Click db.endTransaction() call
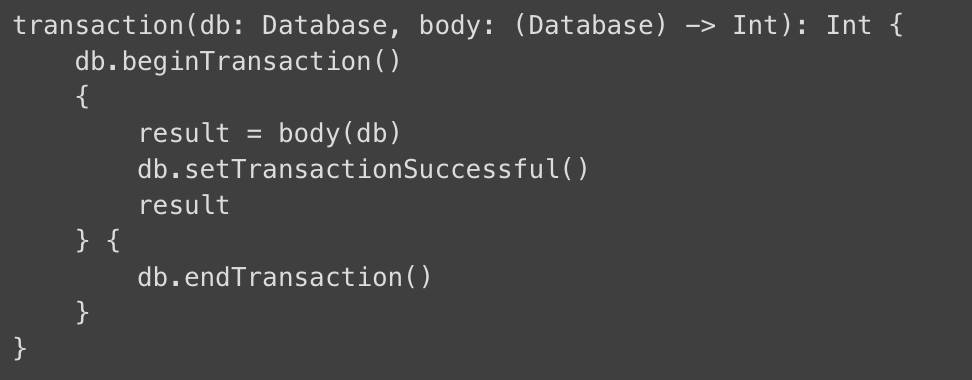Viewport: 972px width, 380px height. [x=285, y=277]
